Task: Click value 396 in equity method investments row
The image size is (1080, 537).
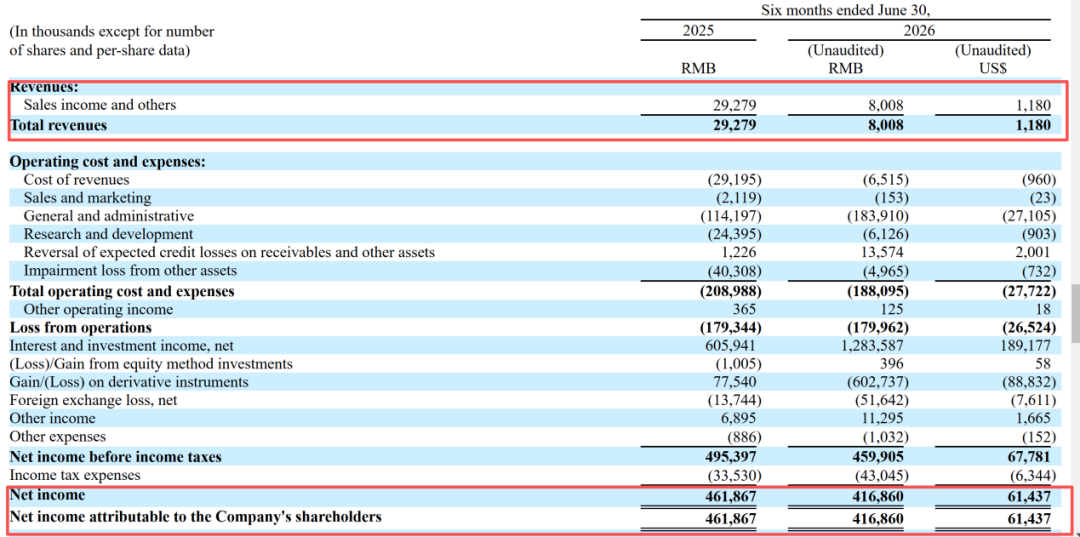Action: (x=892, y=364)
